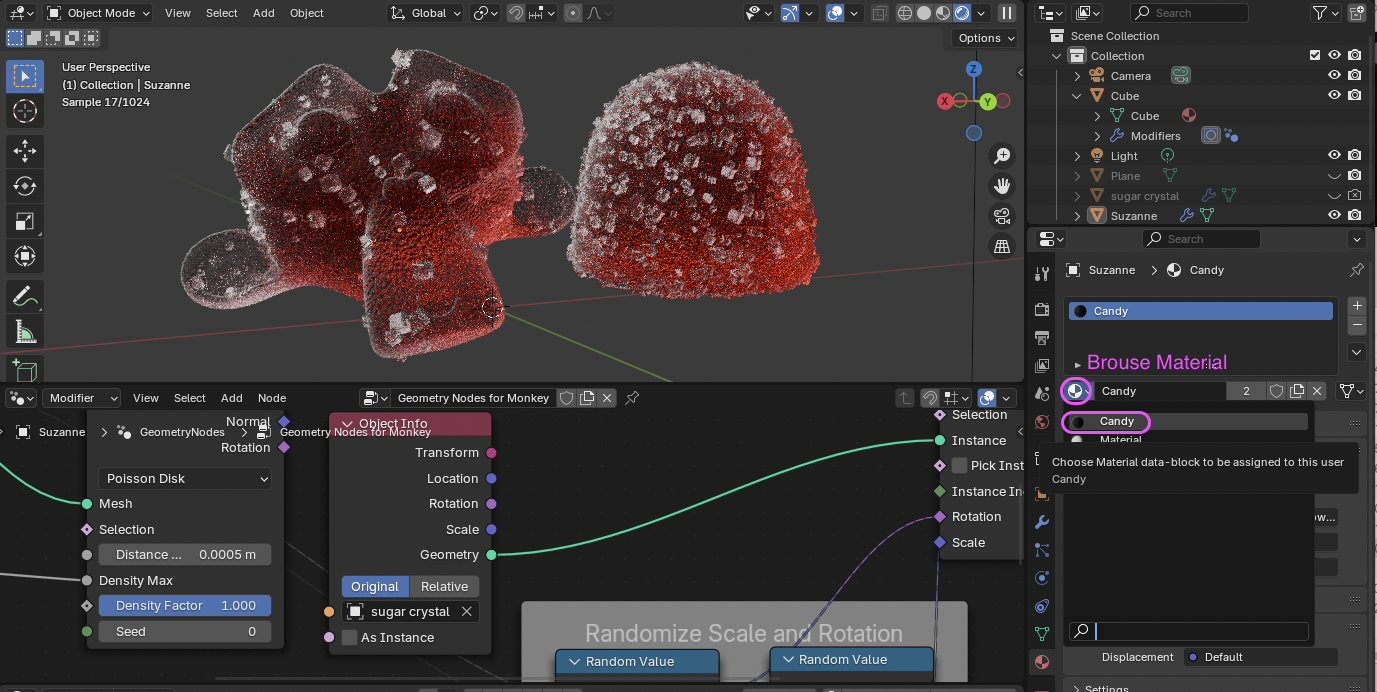Screen dimensions: 1377x692
Task: Adjust the Density Factor slider
Action: [x=185, y=606]
